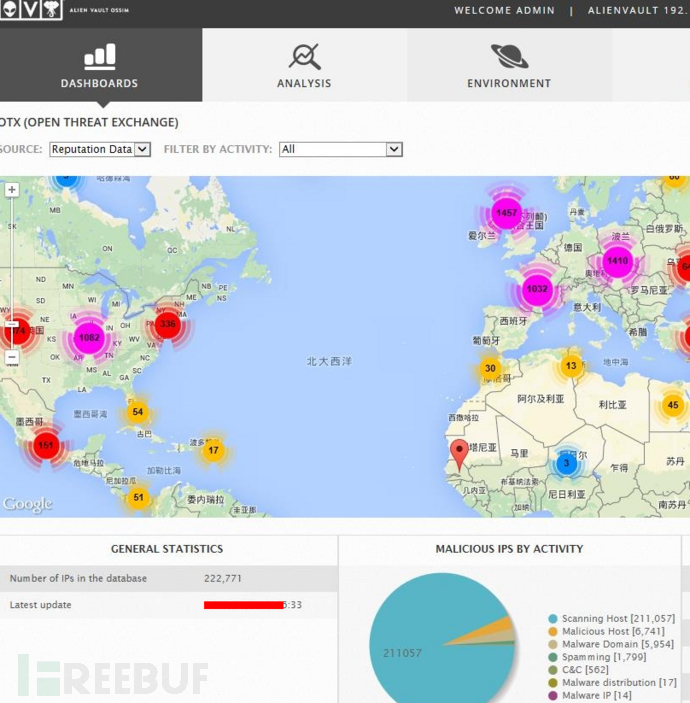Zoom out on the map
Screen dimensions: 690x703
point(12,357)
